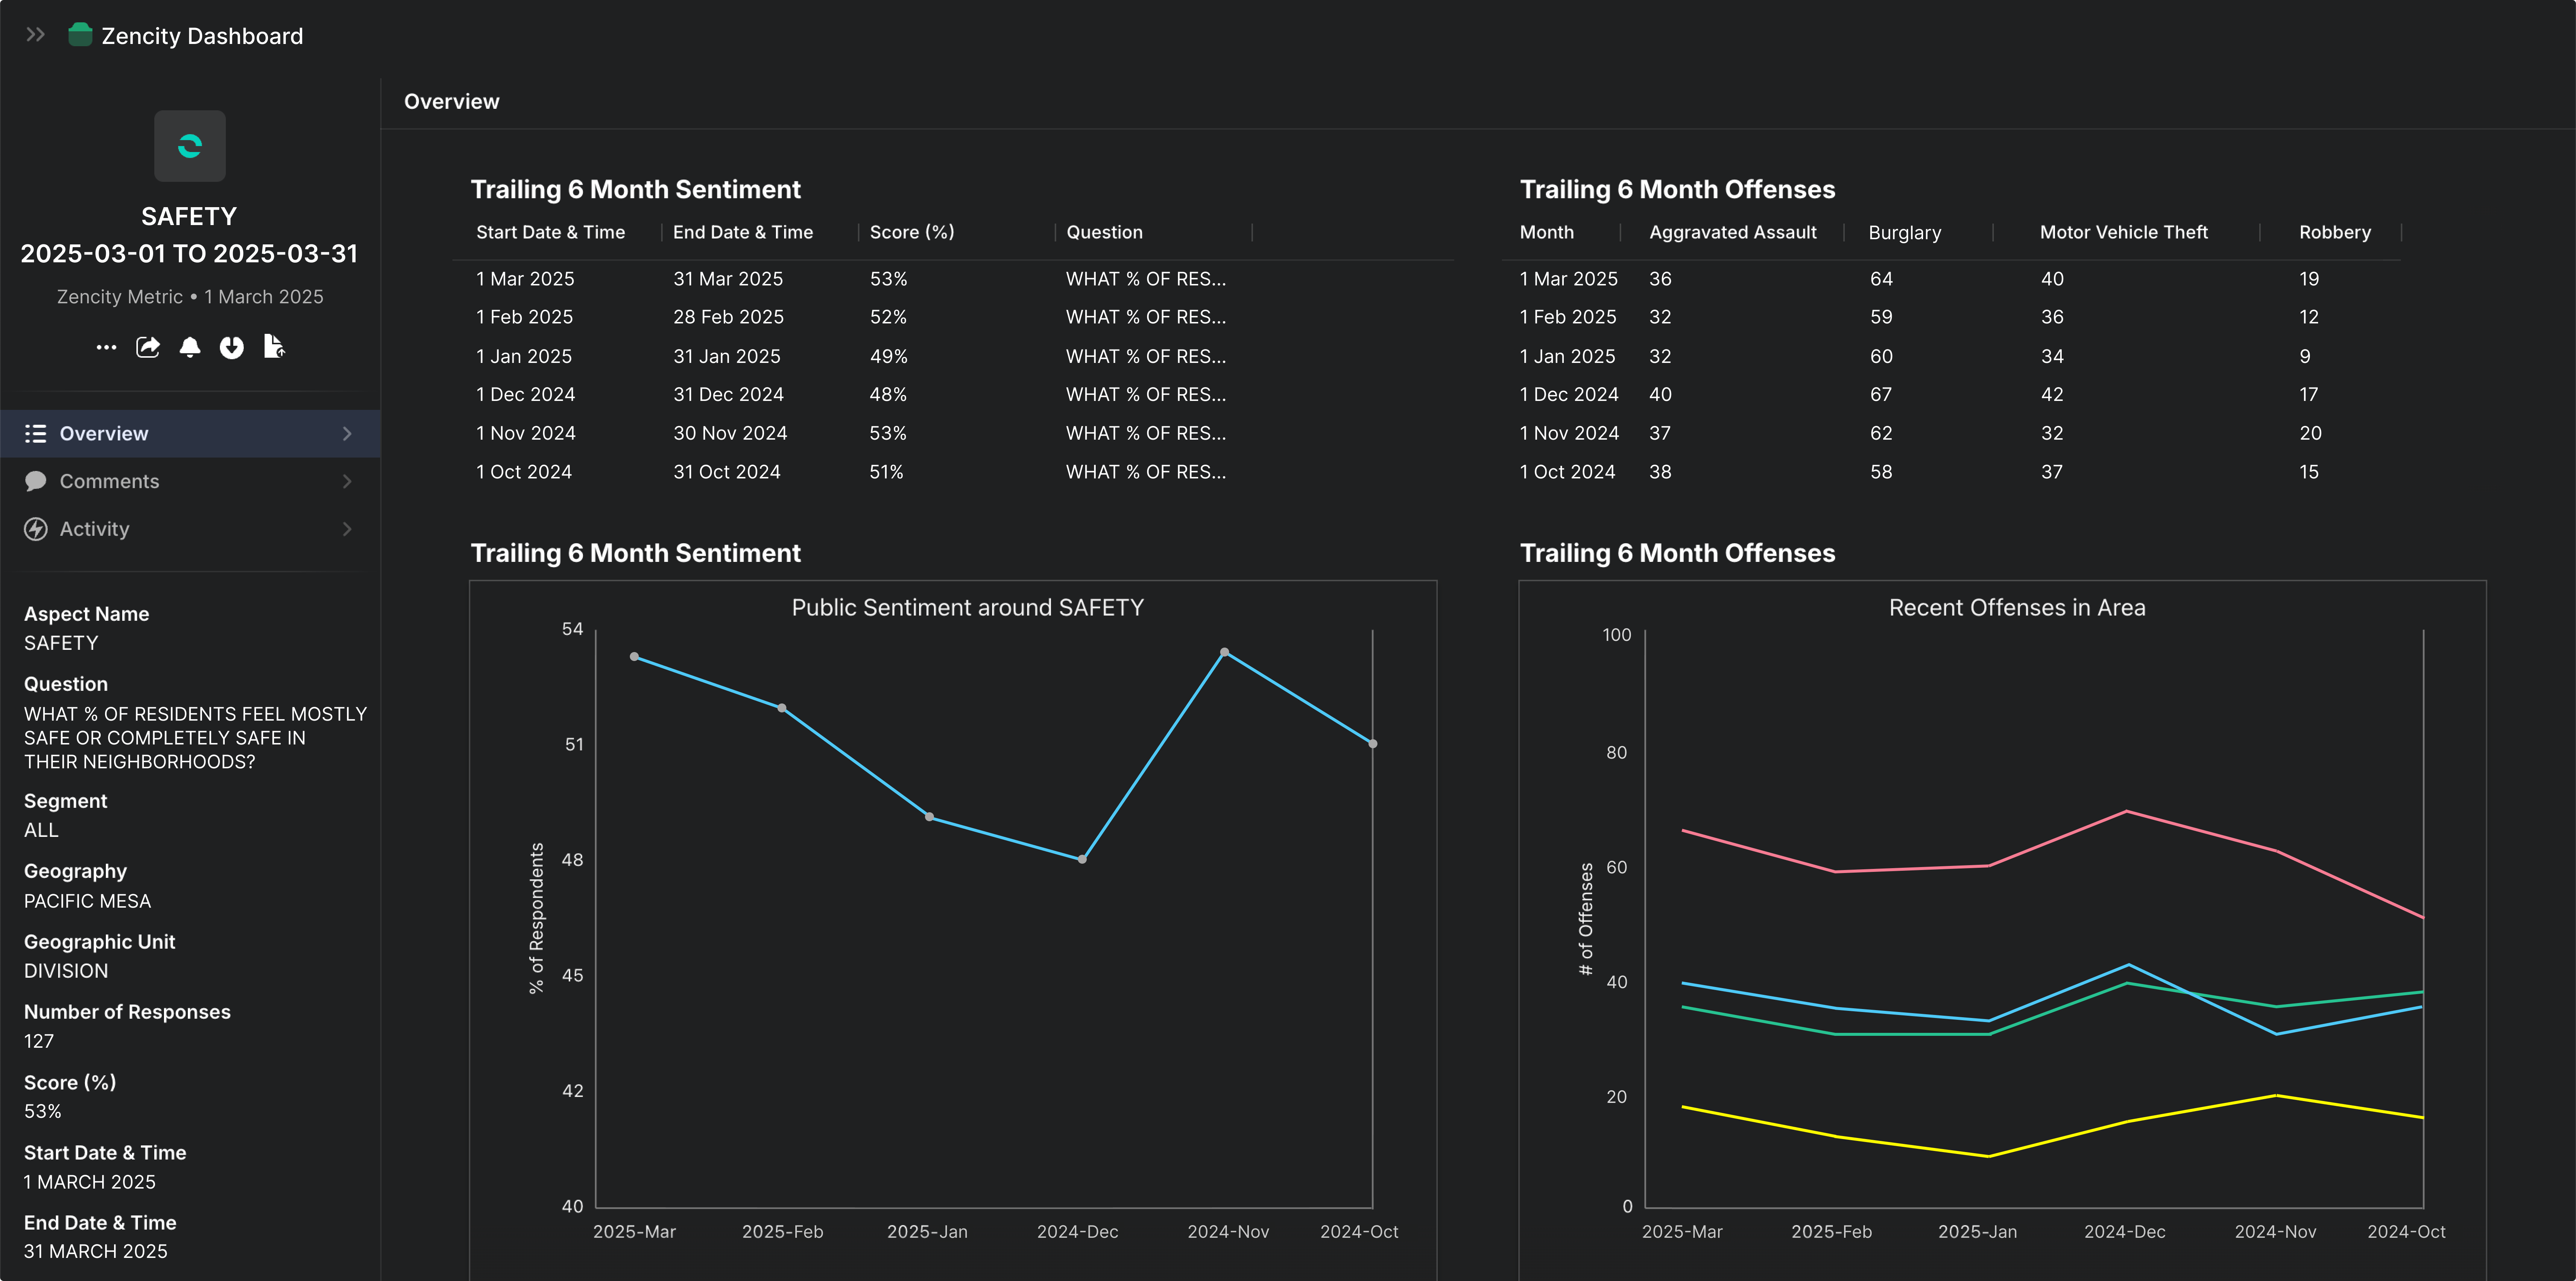Click the Segment value ALL
Screen dimensions: 2576x1281
tap(41, 830)
